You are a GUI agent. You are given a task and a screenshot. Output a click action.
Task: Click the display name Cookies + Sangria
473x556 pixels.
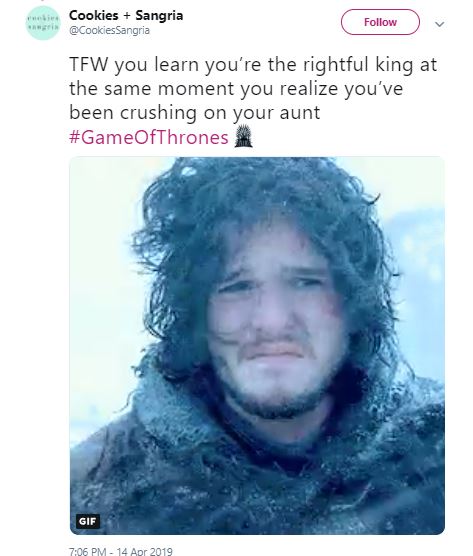tap(126, 15)
